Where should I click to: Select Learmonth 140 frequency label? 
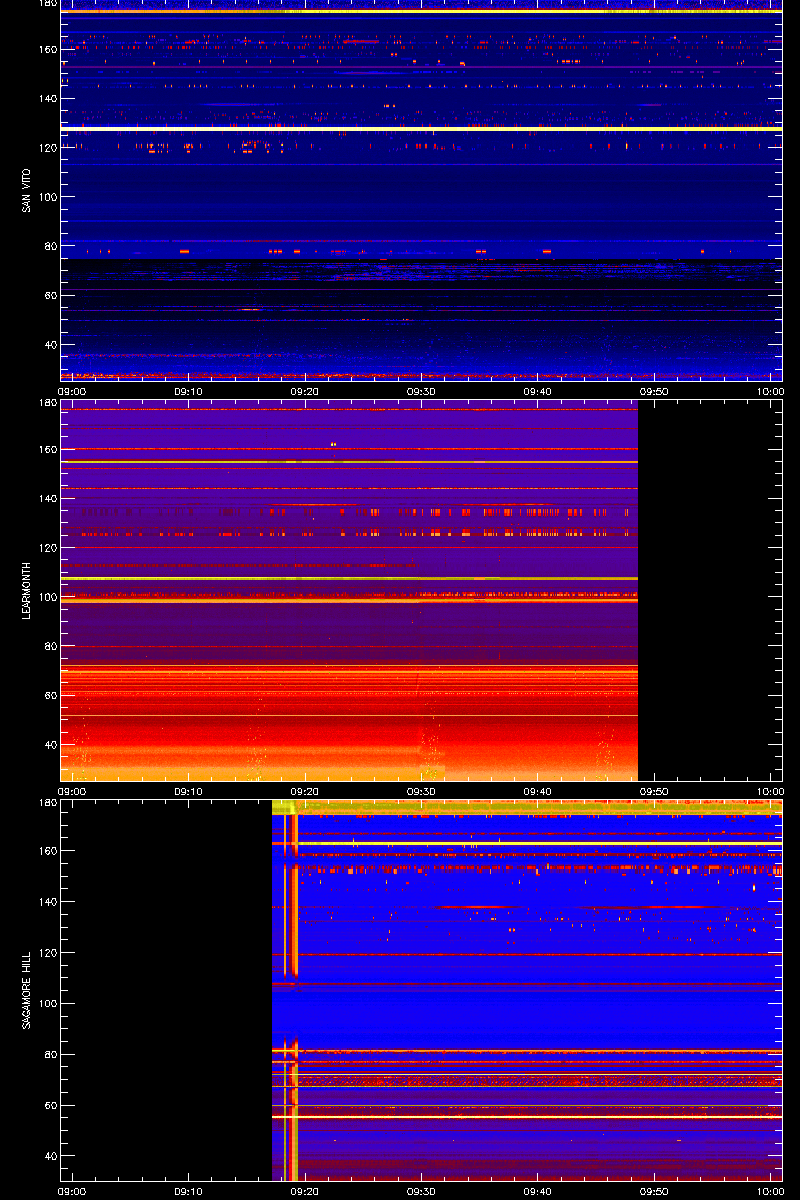coord(46,498)
